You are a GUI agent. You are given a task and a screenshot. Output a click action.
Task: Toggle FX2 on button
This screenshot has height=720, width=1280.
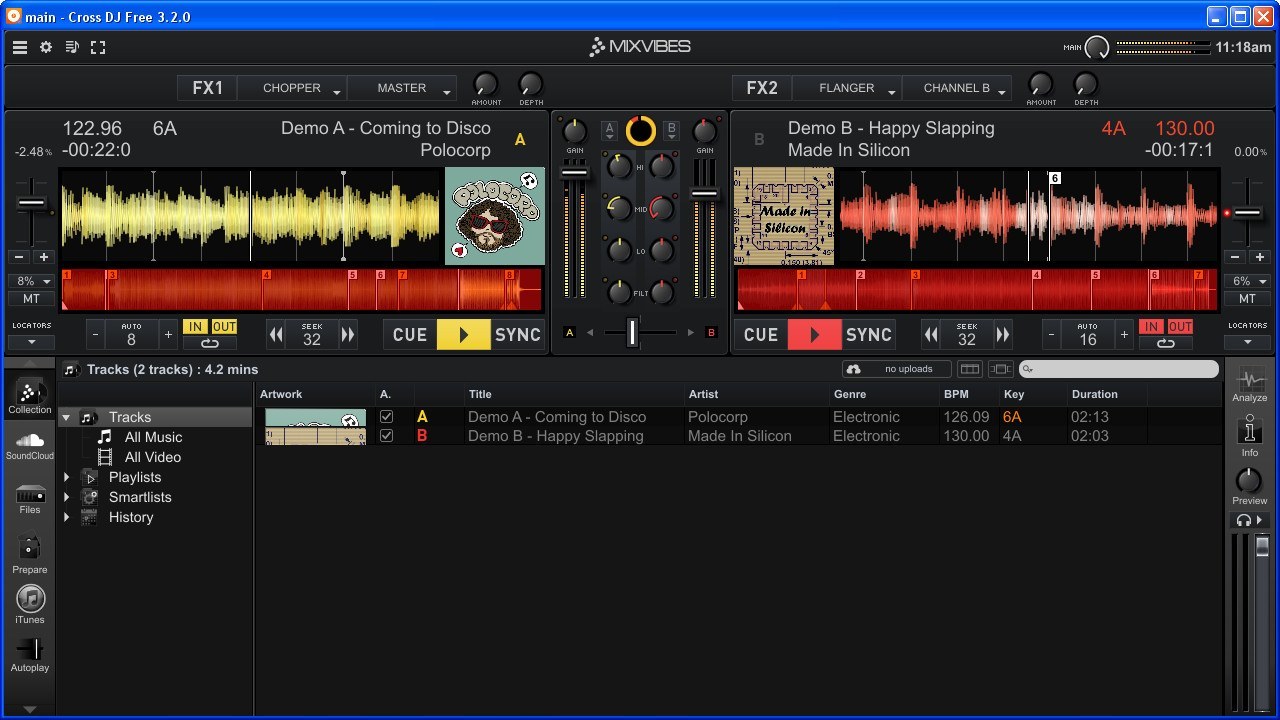point(762,88)
